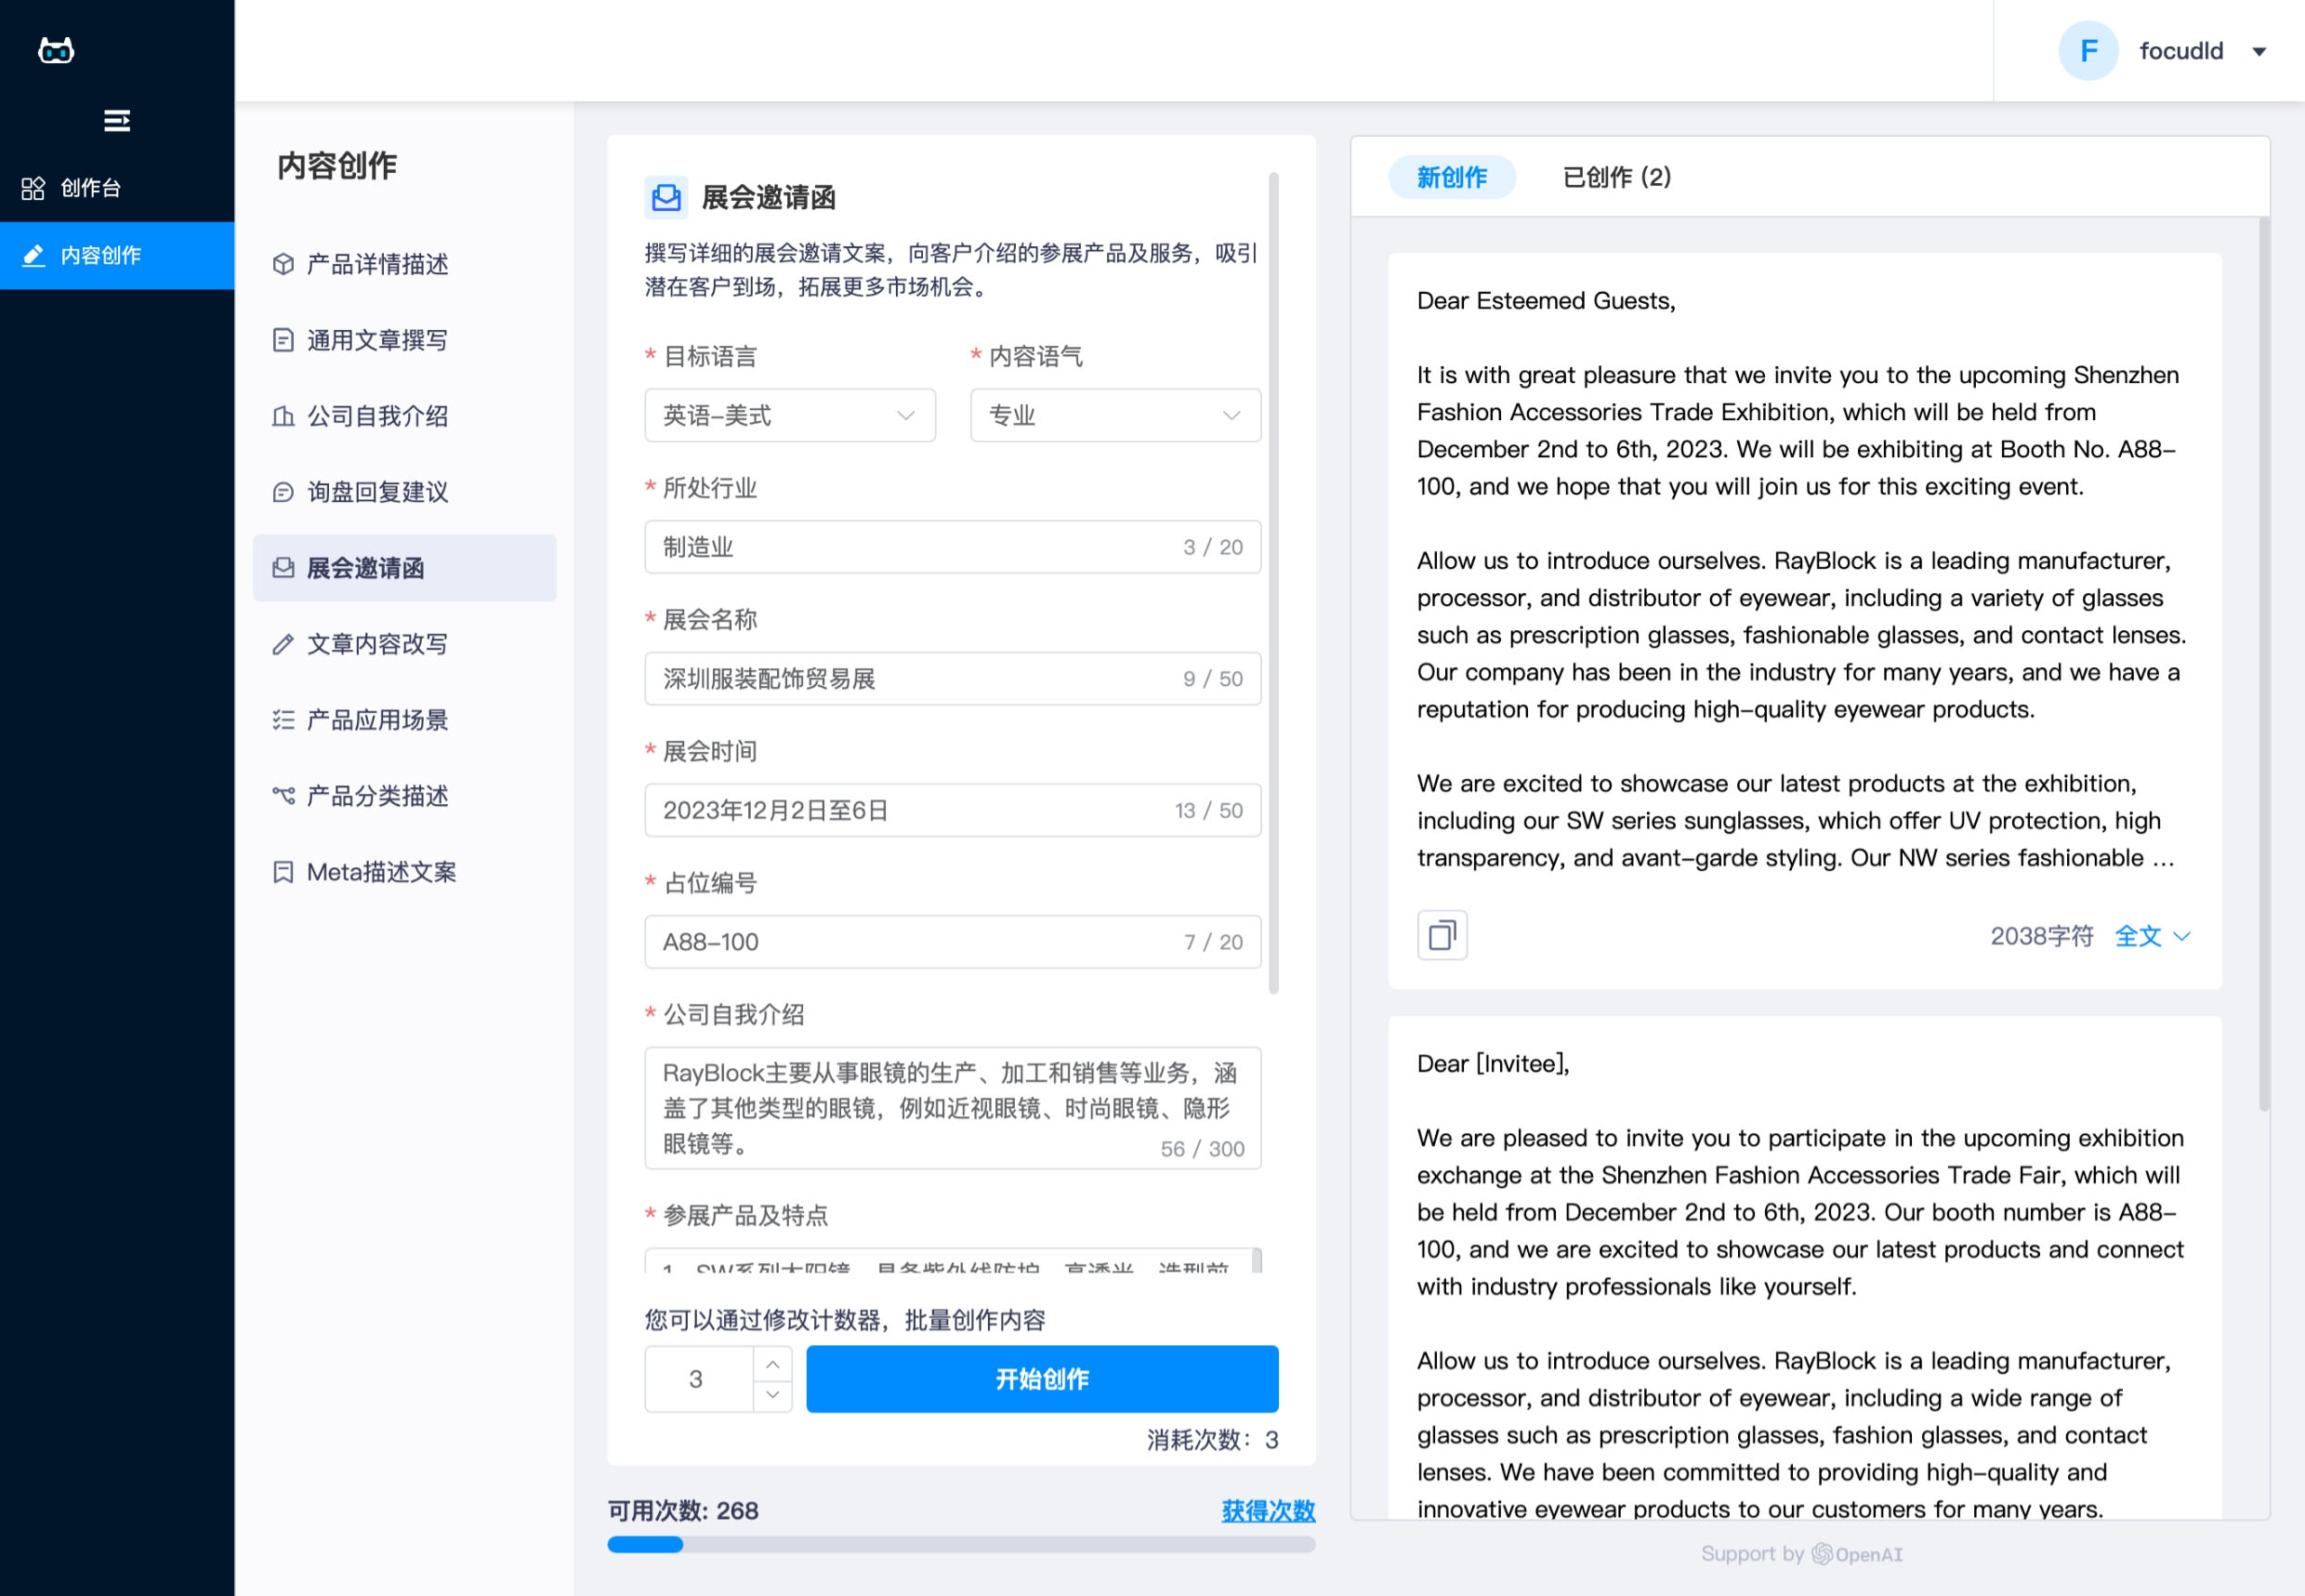Increase the batch counter with up arrow
The height and width of the screenshot is (1596, 2305).
pos(772,1364)
